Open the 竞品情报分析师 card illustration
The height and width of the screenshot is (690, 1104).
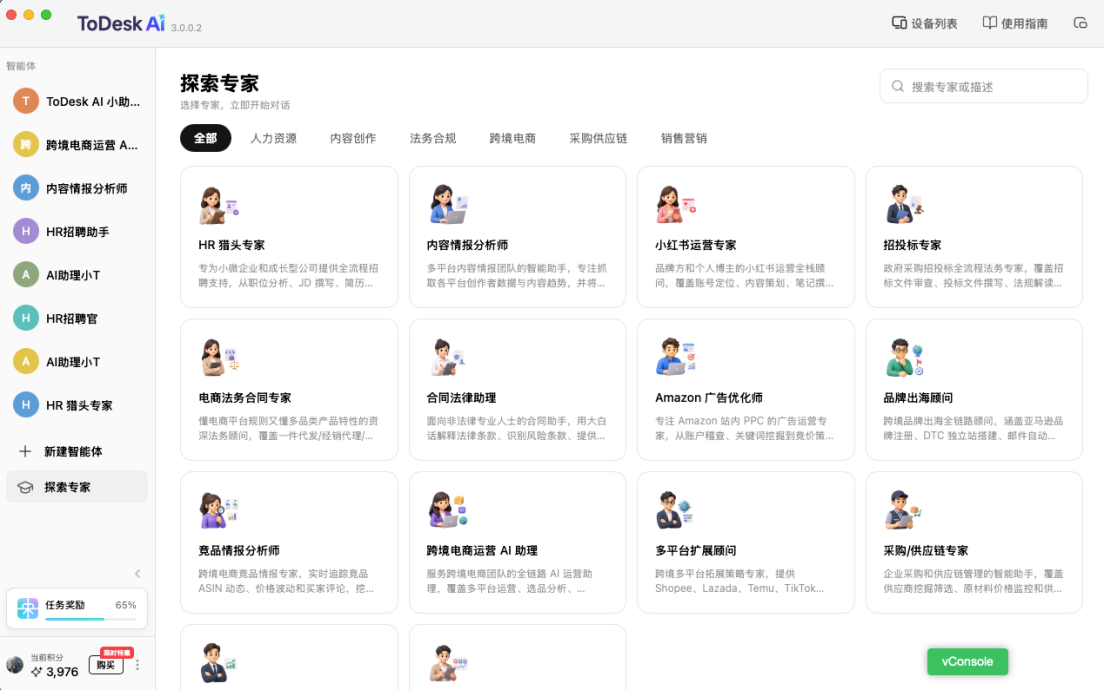click(219, 510)
